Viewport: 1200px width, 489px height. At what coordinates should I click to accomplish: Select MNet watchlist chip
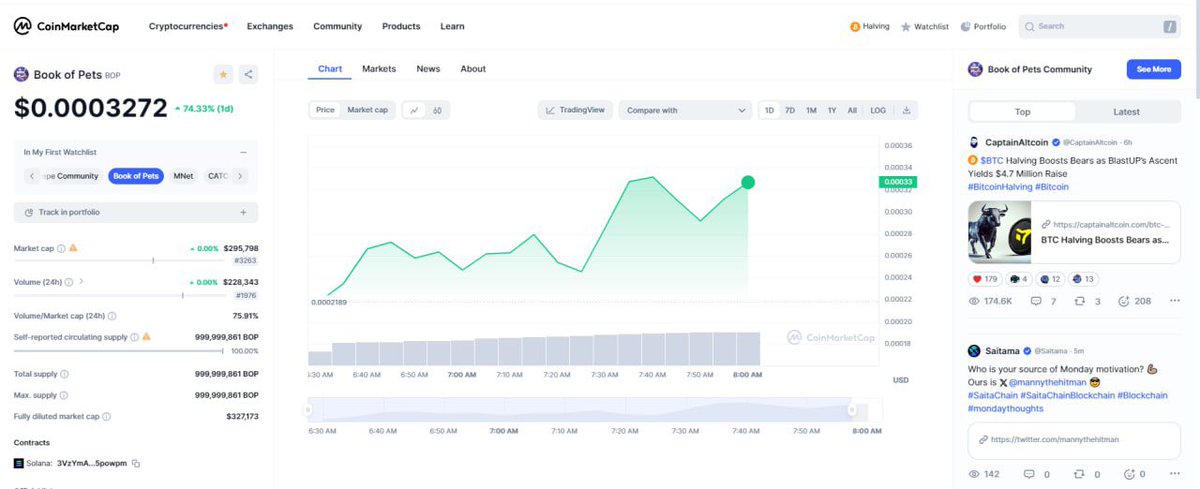[183, 176]
